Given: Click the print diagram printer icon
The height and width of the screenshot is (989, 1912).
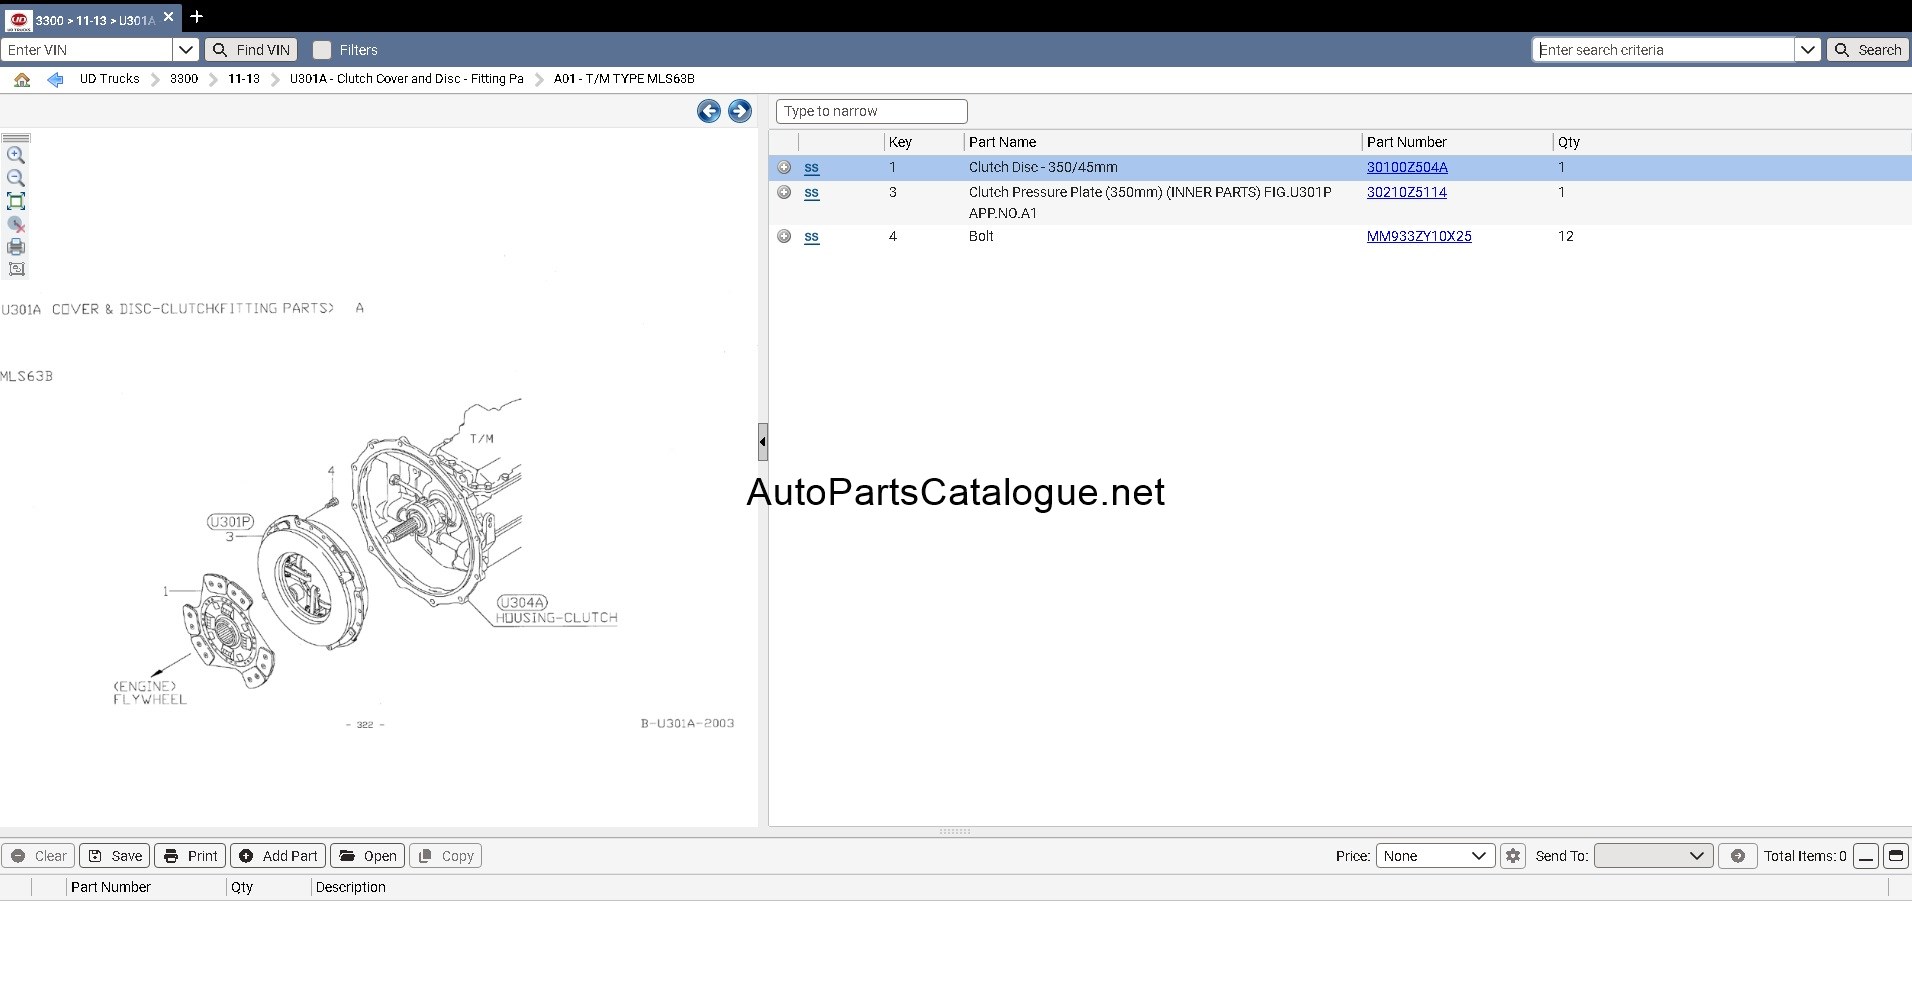Looking at the screenshot, I should tap(16, 247).
